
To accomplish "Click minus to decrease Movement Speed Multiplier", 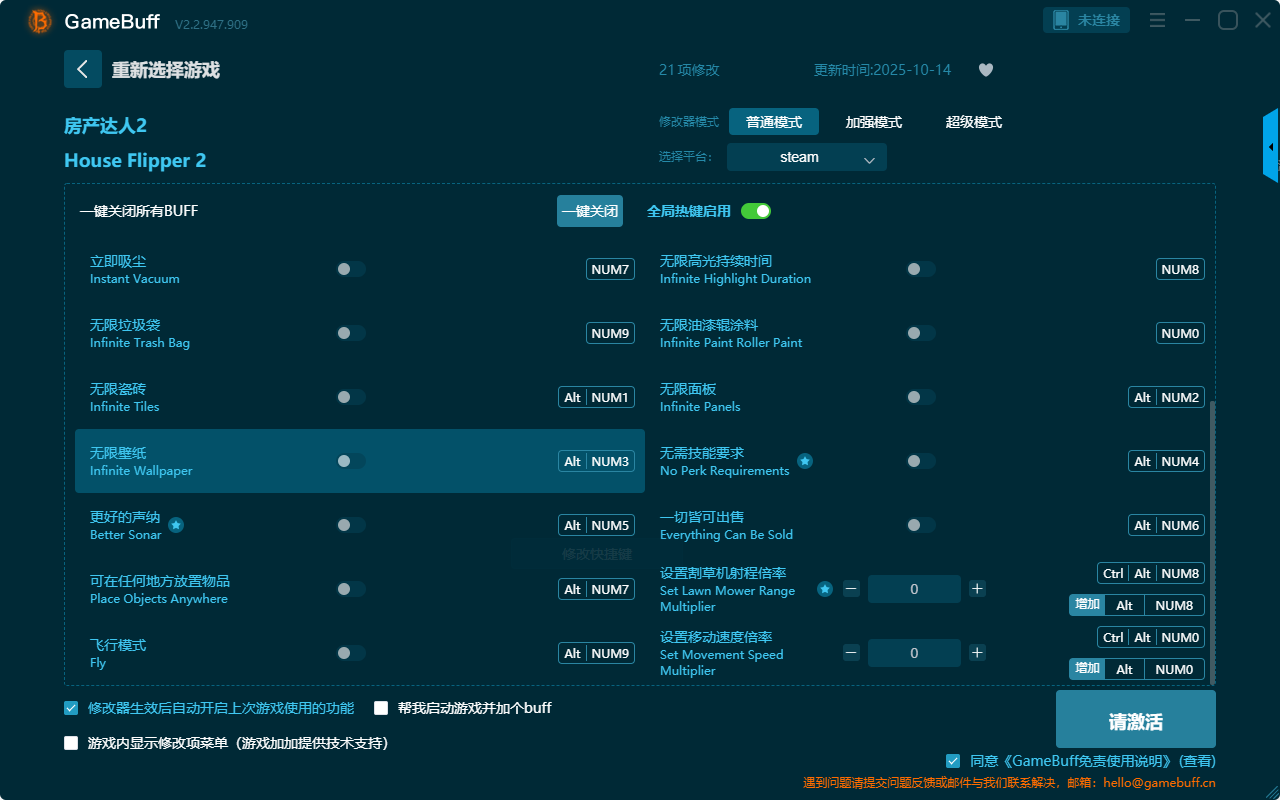I will pyautogui.click(x=851, y=653).
